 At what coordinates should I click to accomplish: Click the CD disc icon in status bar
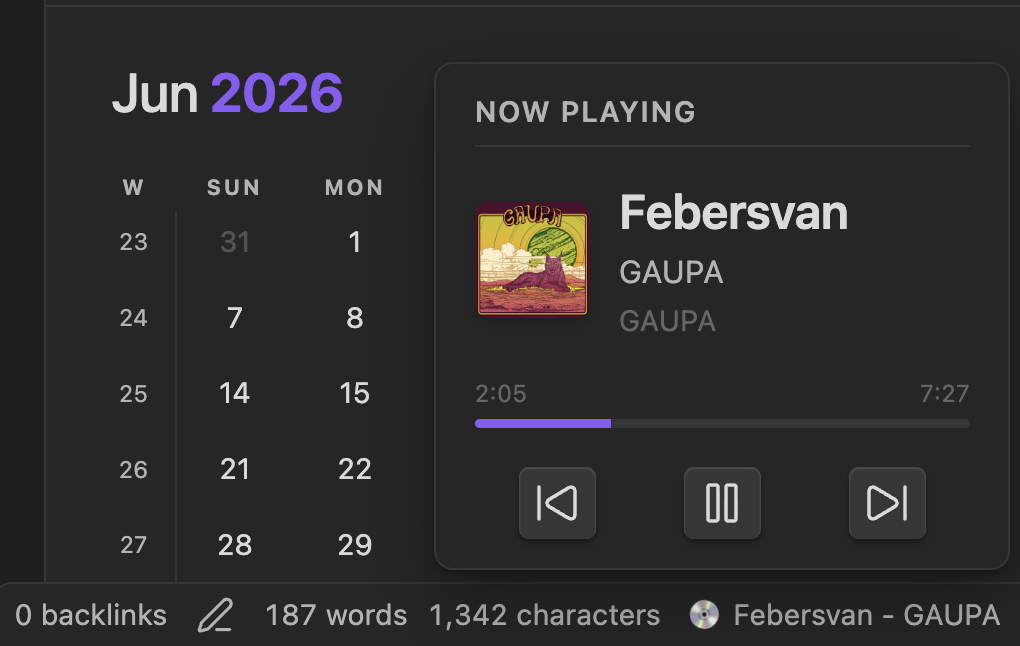[x=704, y=615]
